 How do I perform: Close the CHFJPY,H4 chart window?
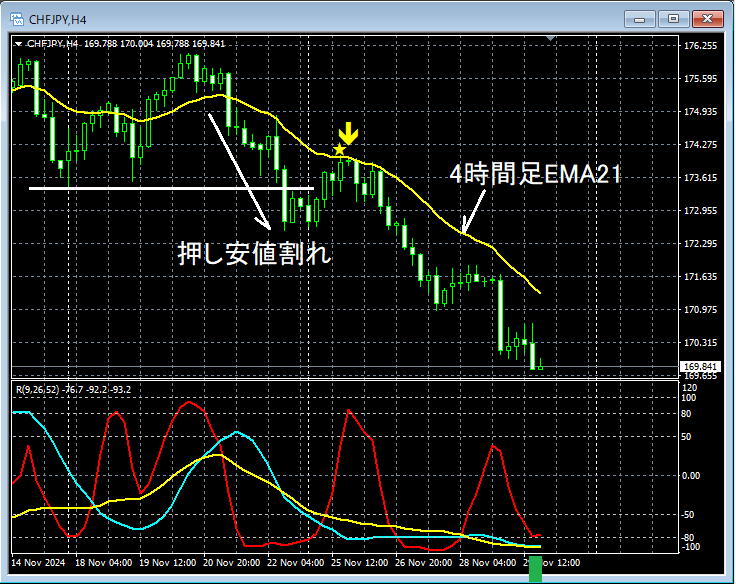click(x=707, y=19)
